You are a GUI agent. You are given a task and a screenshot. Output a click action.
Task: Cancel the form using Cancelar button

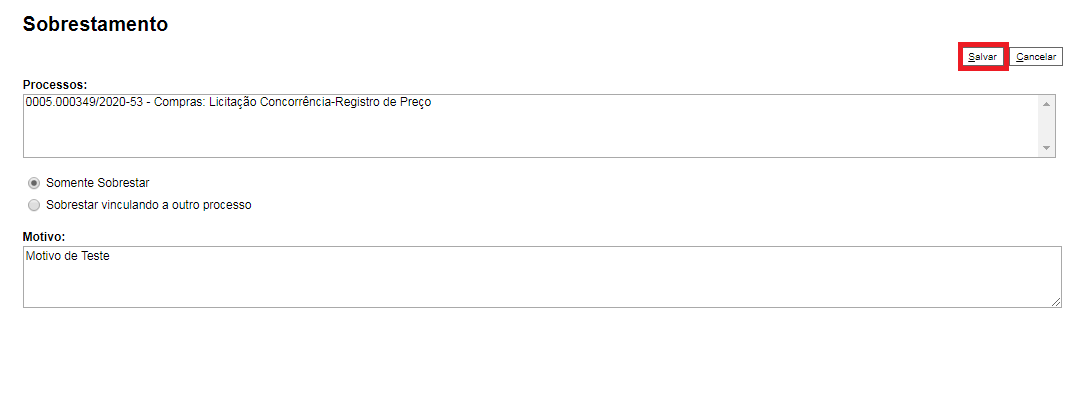point(1036,57)
